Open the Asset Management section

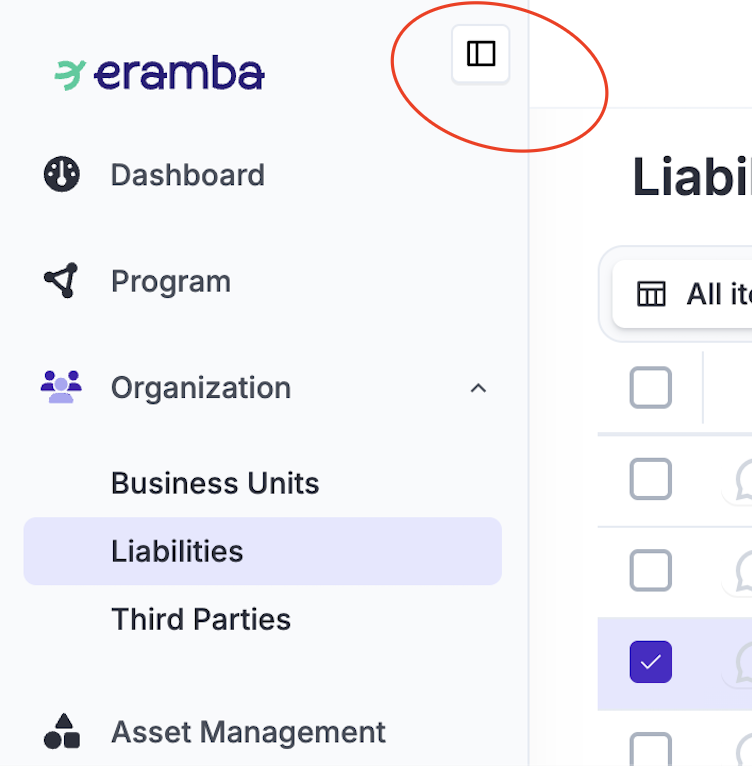pos(248,732)
